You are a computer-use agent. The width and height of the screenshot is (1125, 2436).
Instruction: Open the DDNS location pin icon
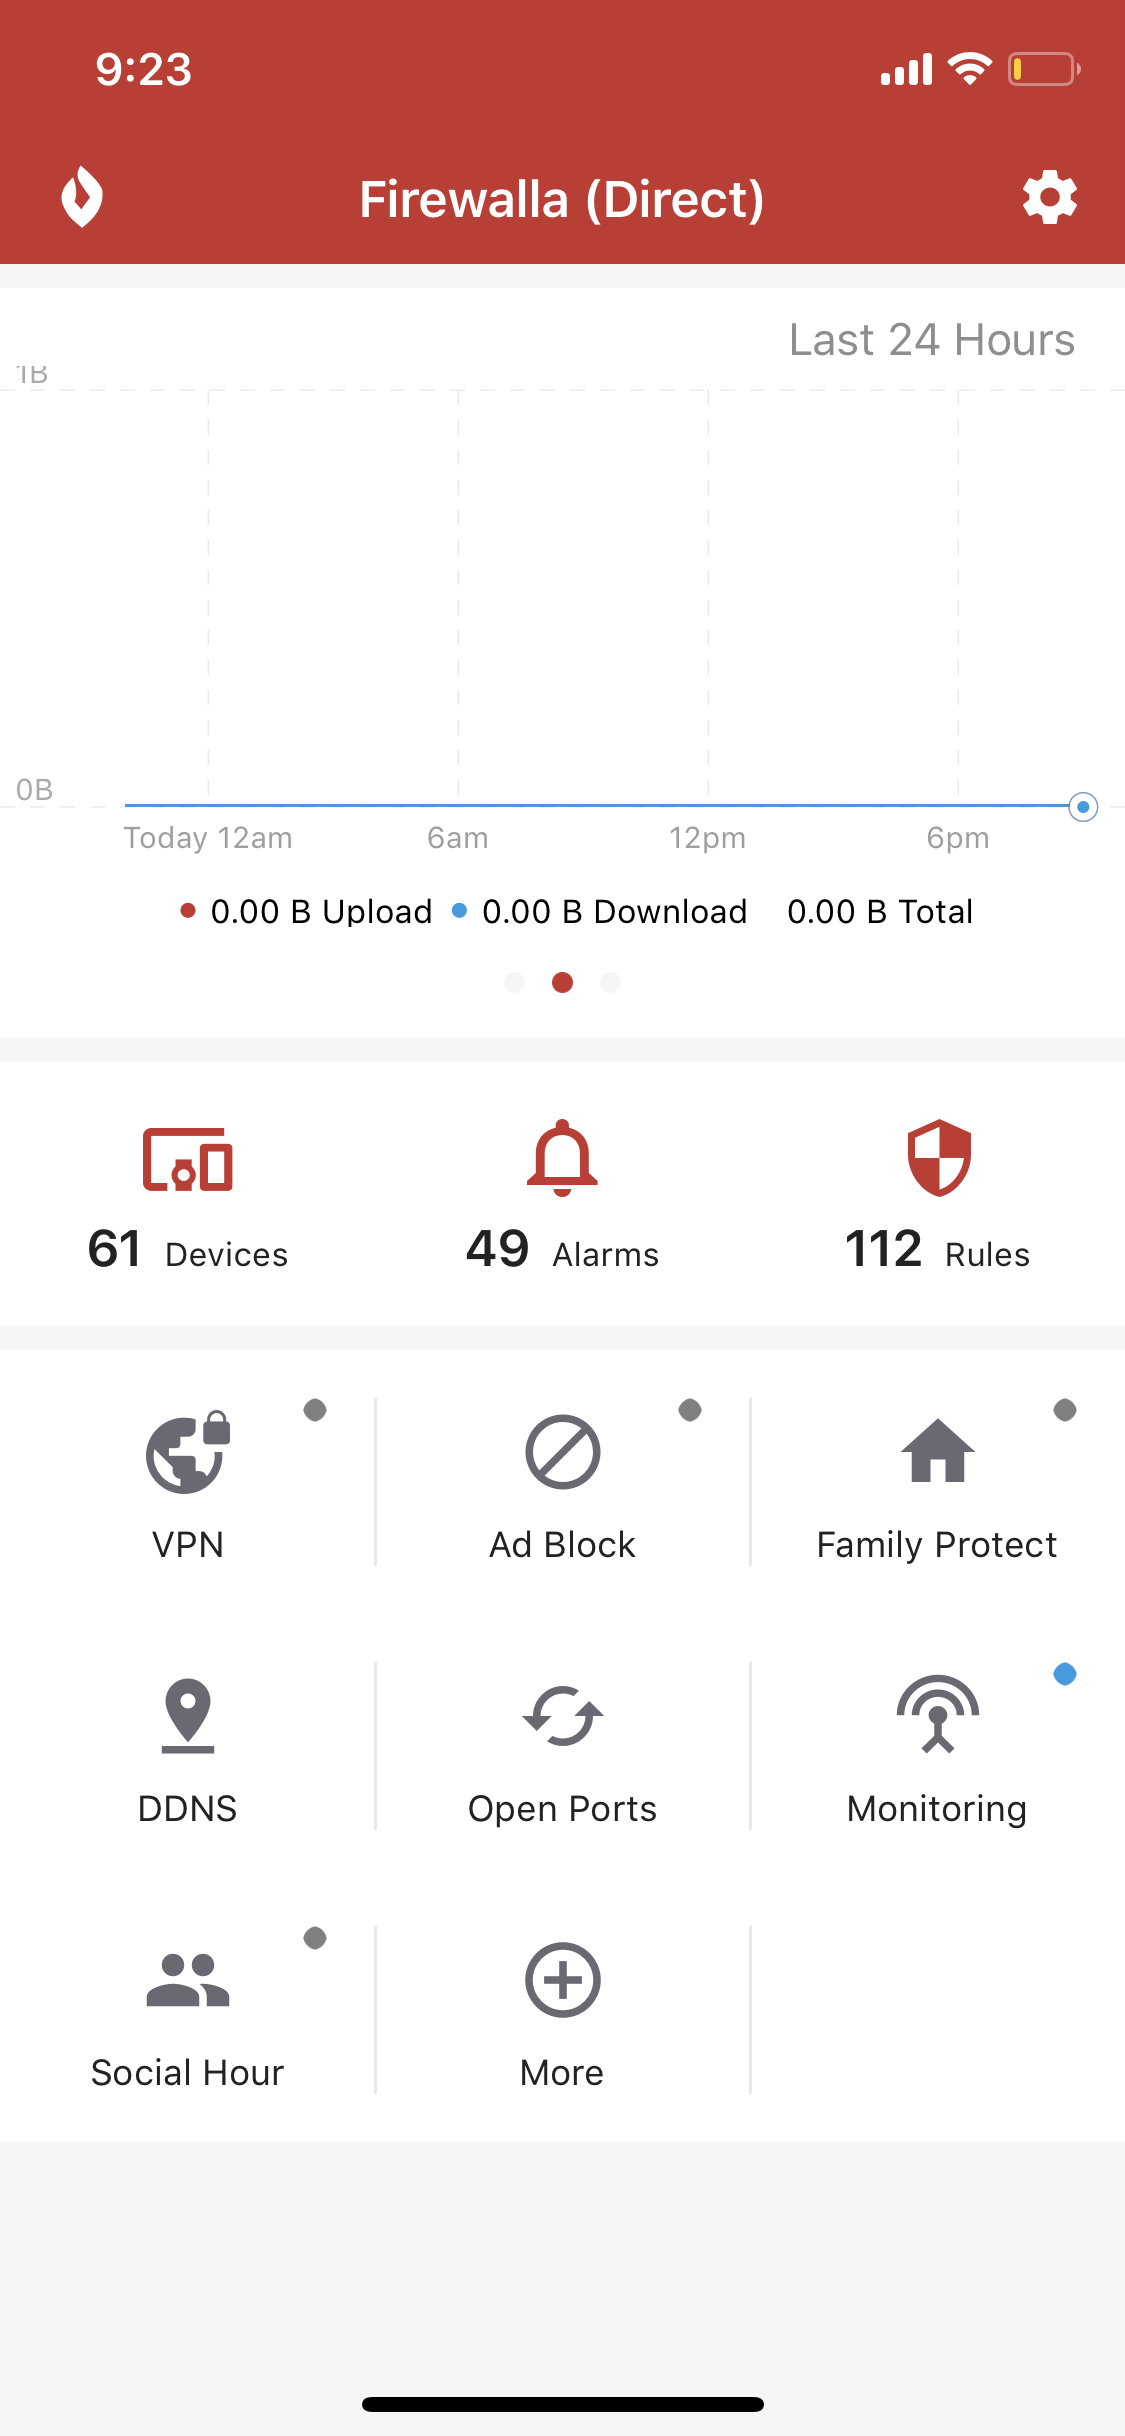coord(188,1716)
